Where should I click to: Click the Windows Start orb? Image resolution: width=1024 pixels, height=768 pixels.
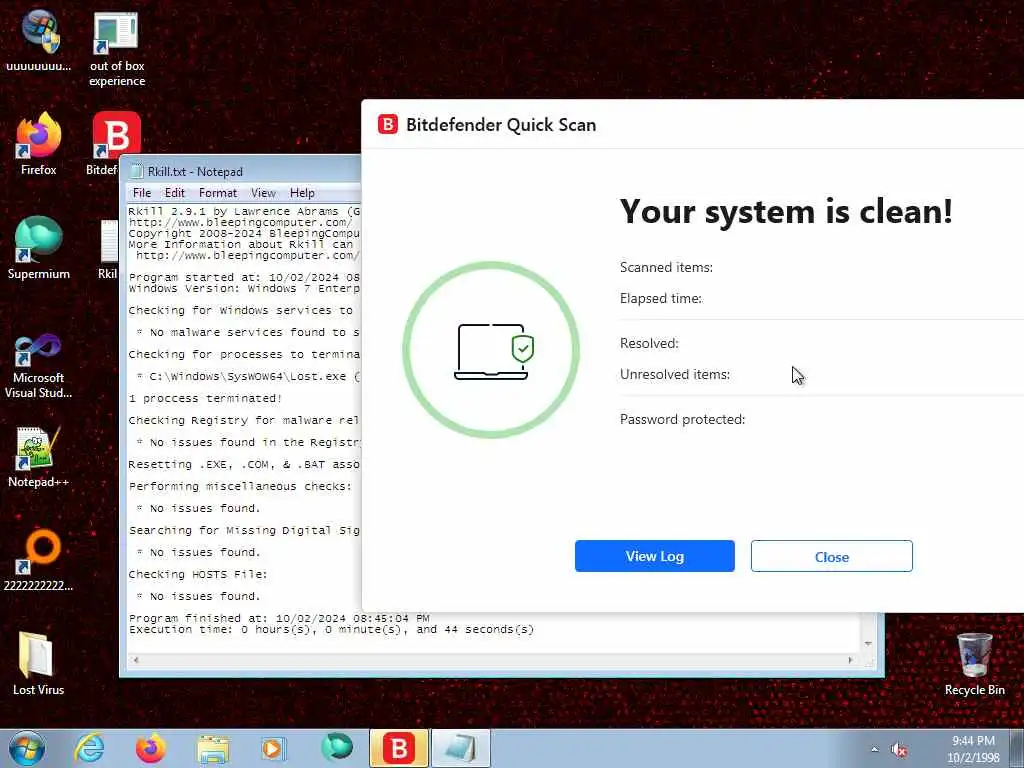(x=27, y=748)
